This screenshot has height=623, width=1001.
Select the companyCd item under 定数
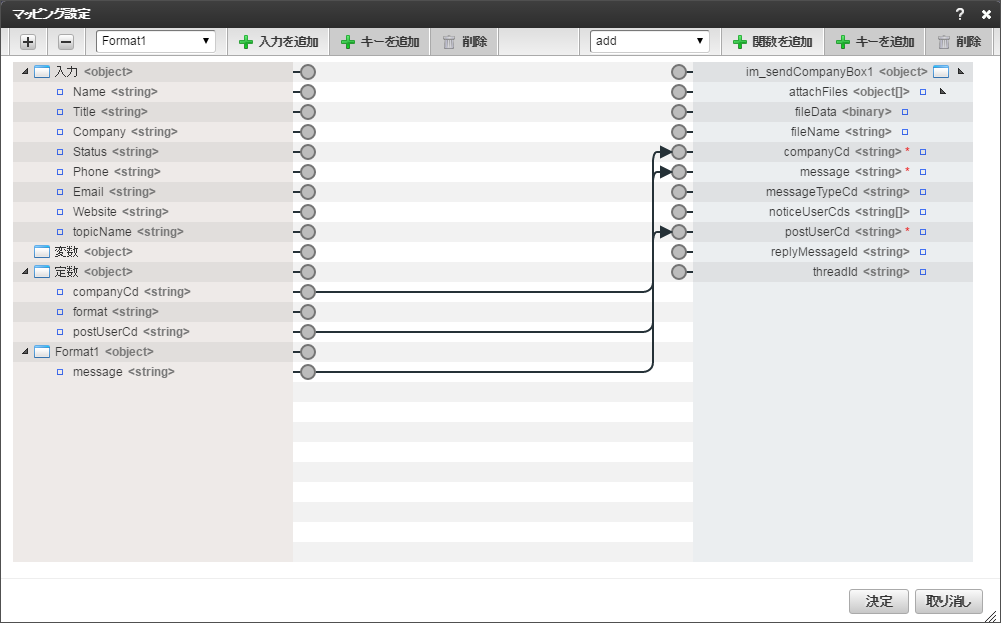tap(113, 291)
